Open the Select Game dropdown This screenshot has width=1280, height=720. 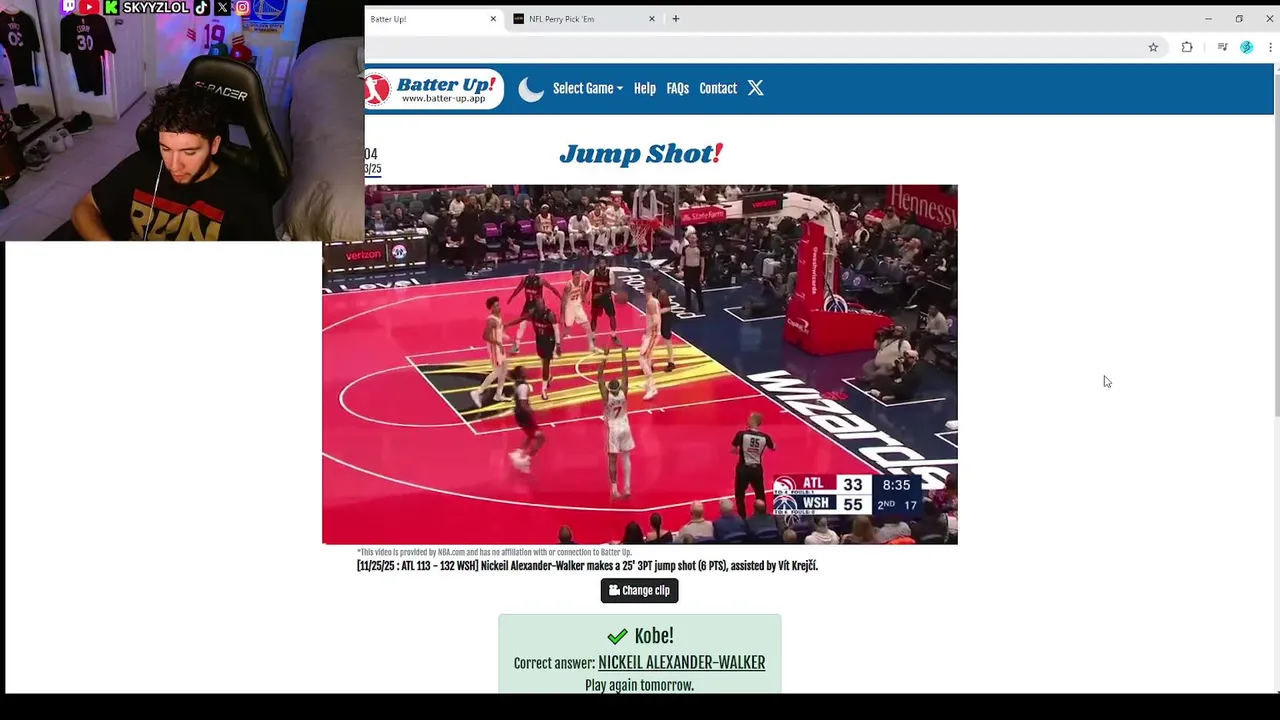pos(588,88)
